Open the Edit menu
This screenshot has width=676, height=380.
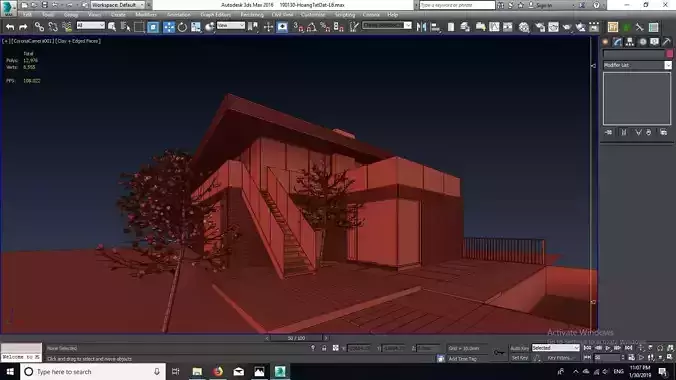point(27,15)
